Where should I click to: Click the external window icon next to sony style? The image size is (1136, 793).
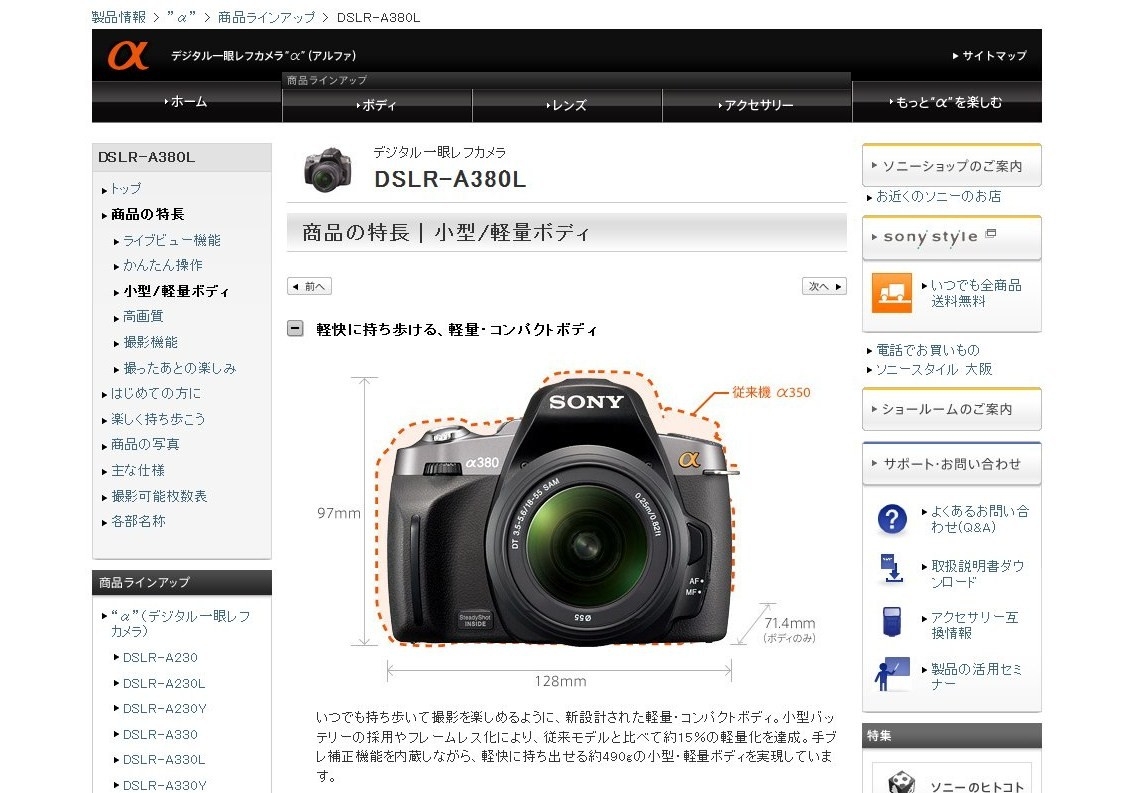[990, 233]
